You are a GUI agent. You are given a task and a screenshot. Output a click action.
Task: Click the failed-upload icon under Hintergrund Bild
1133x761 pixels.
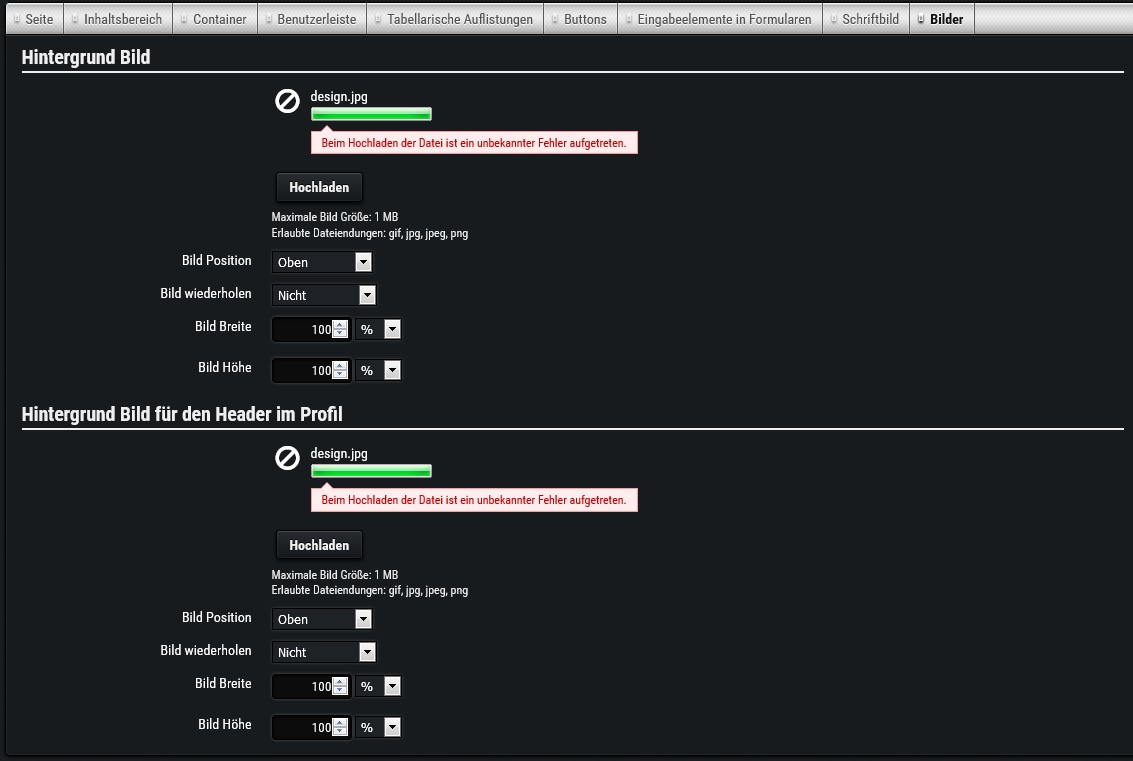coord(287,101)
